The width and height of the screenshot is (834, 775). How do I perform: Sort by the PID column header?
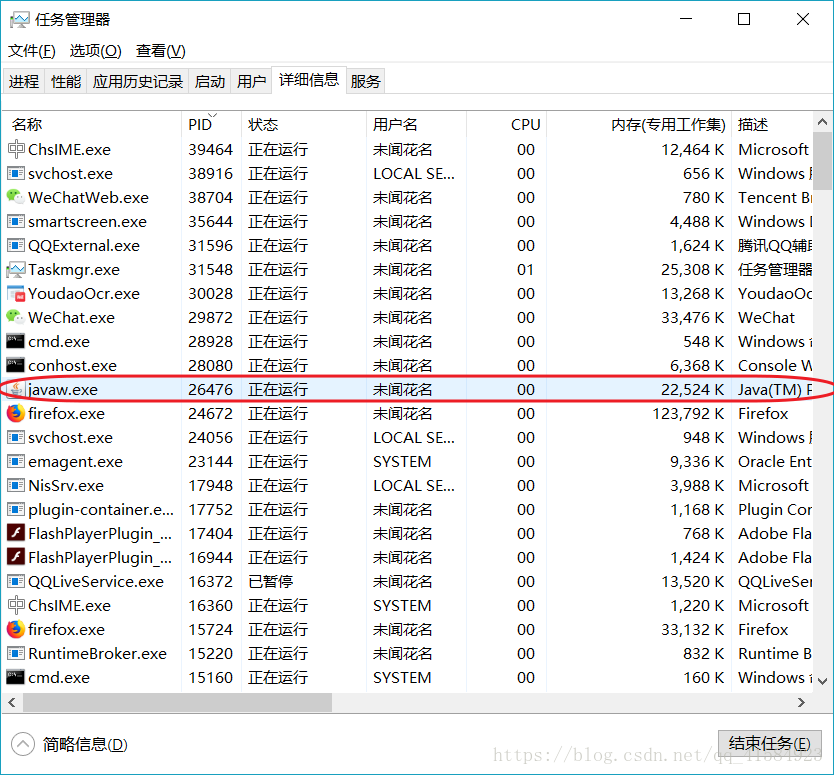point(212,124)
